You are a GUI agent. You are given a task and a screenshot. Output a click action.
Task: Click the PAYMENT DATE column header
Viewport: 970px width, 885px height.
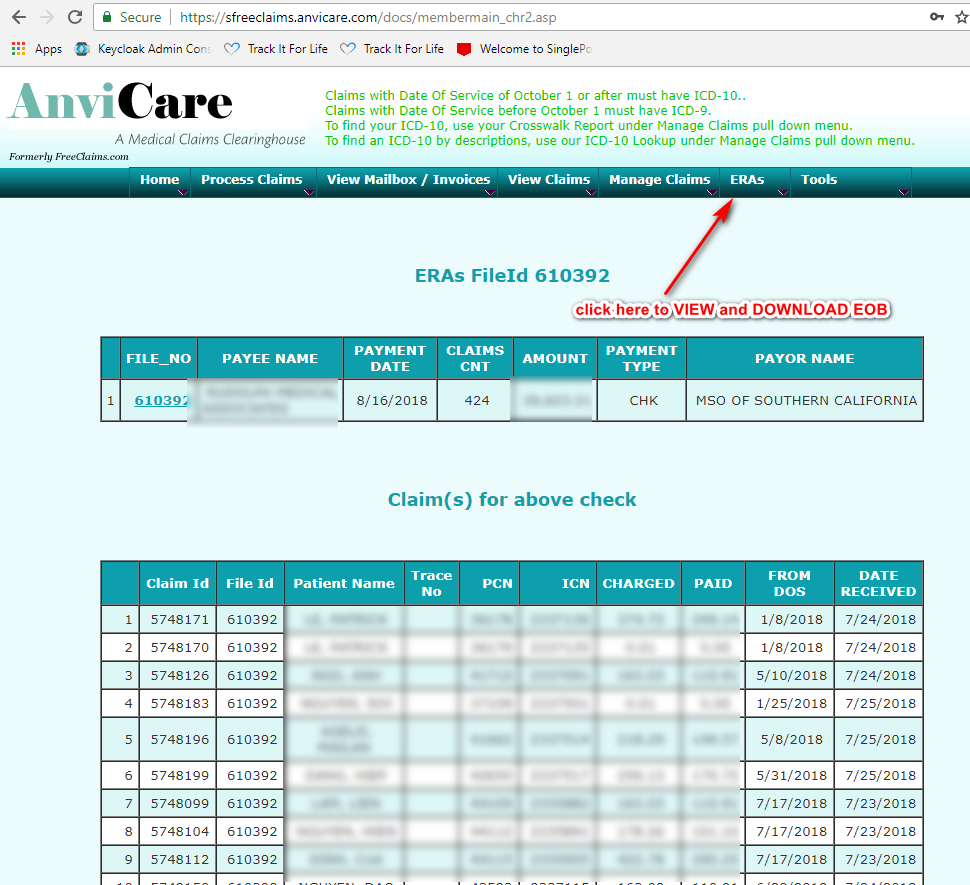click(390, 359)
